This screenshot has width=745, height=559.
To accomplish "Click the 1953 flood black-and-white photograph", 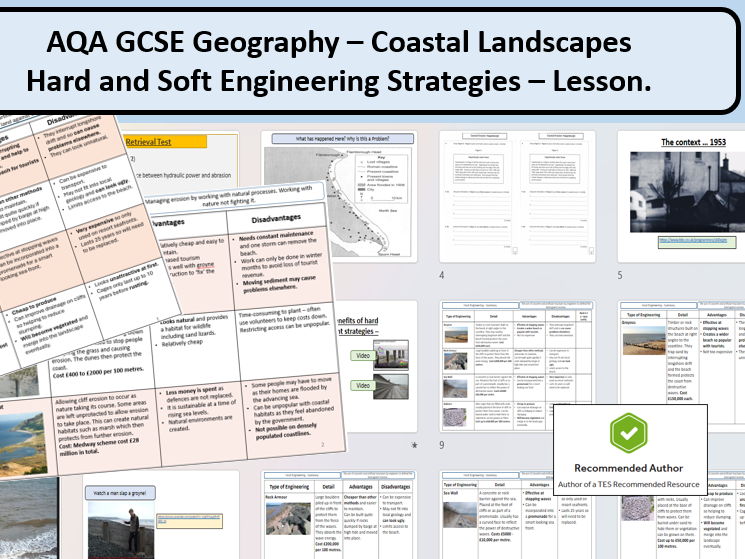I will tap(688, 192).
